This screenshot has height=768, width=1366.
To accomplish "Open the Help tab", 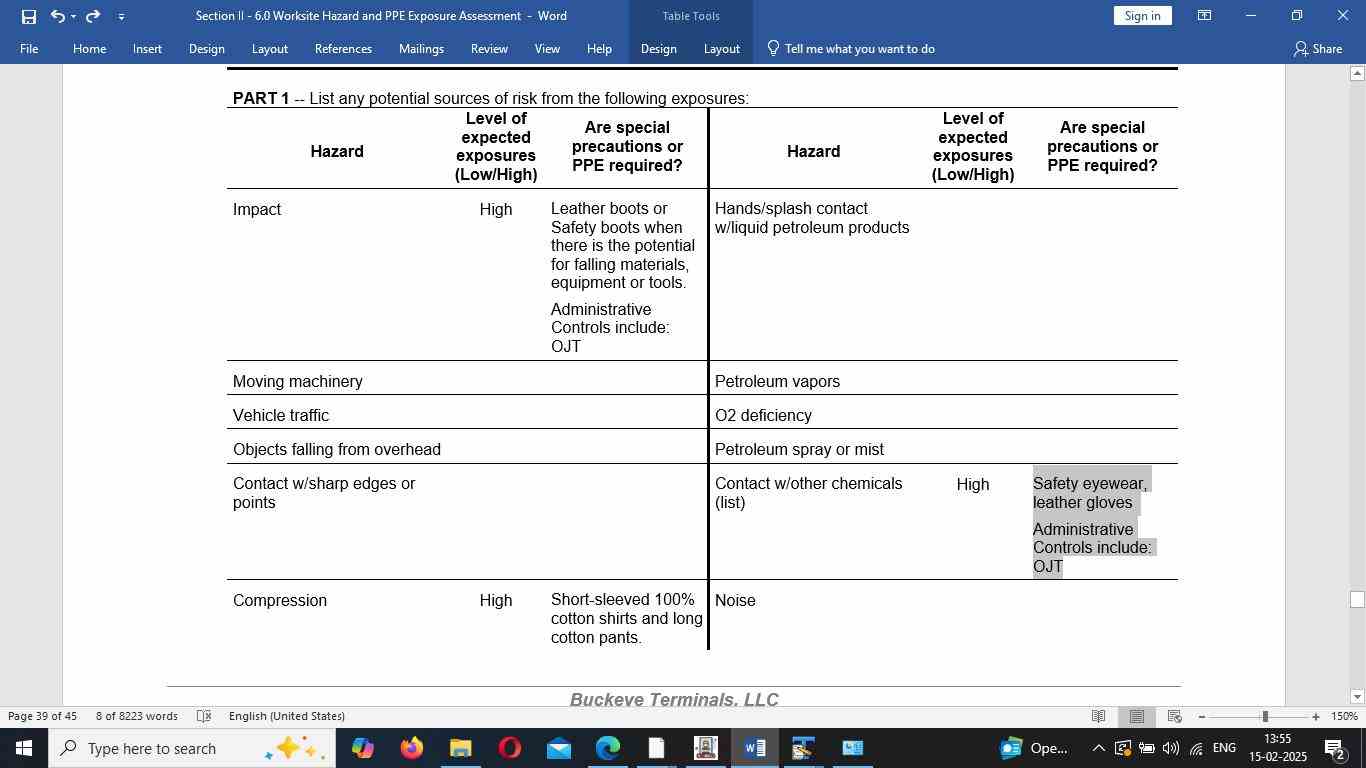I will click(x=599, y=48).
